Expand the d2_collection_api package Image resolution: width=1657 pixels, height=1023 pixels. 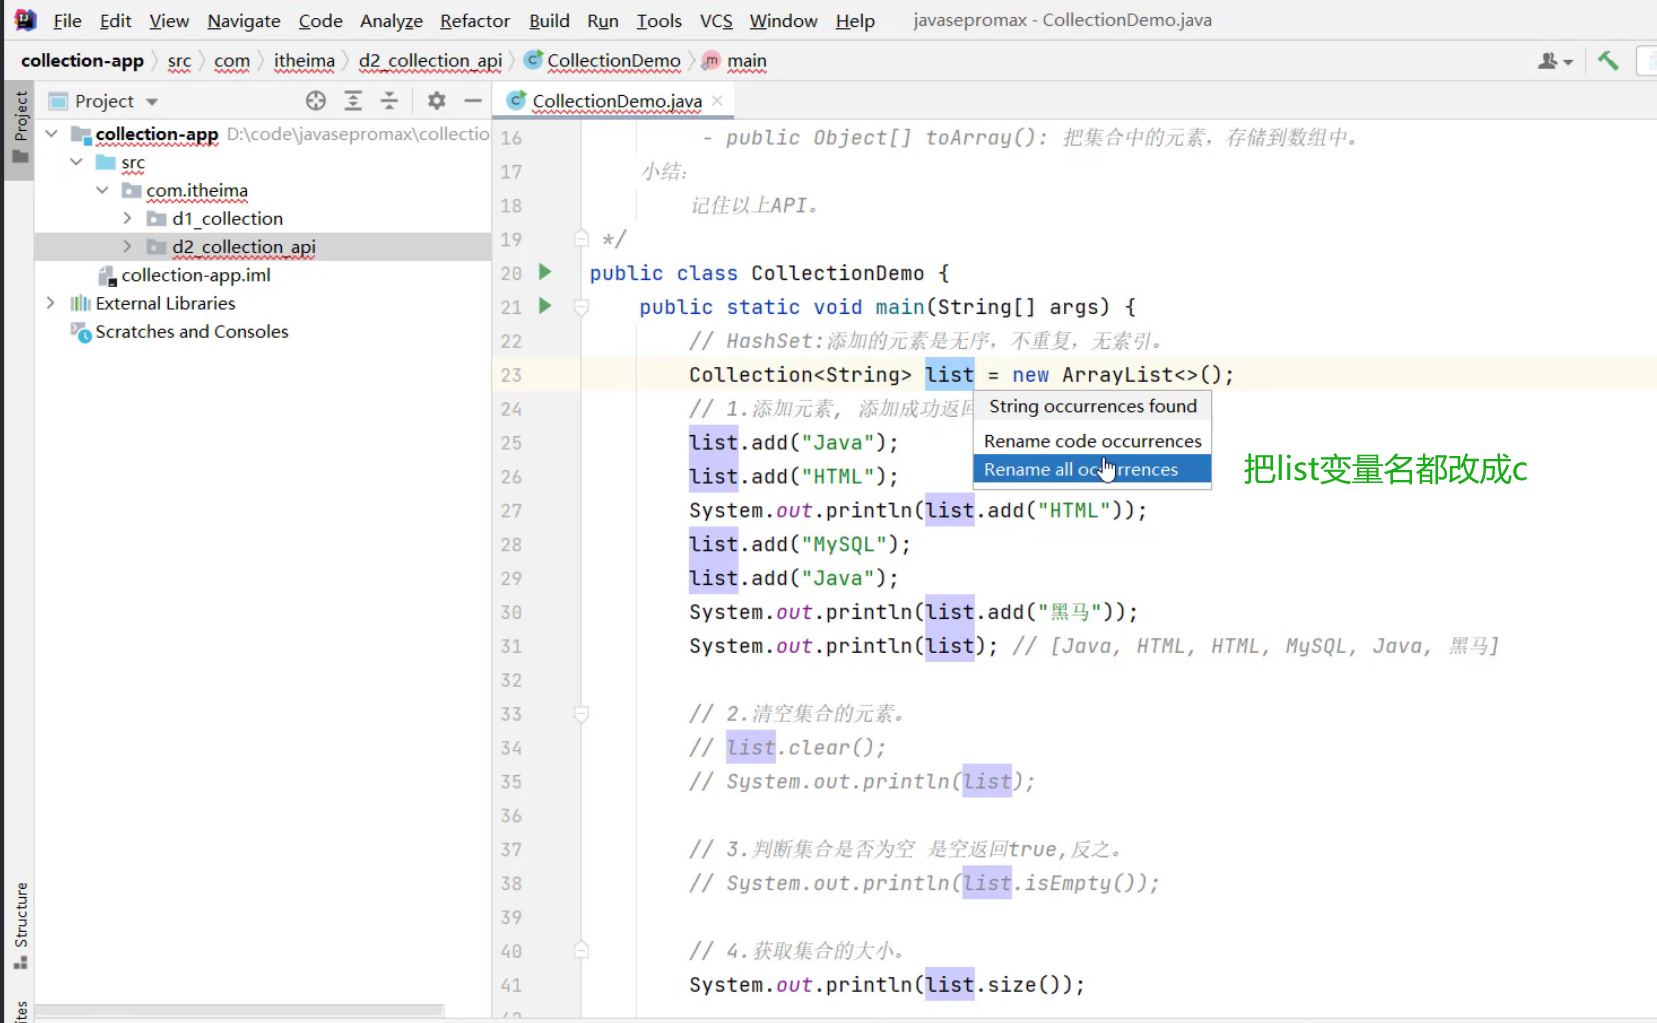click(127, 246)
